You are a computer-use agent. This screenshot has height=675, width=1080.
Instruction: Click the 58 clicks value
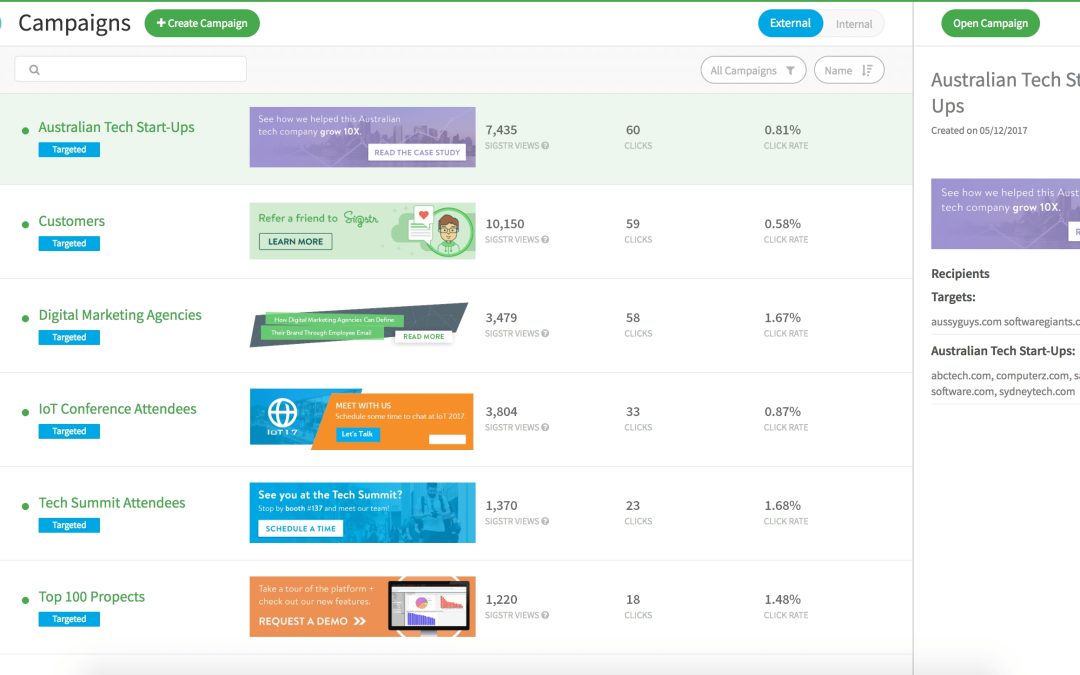[x=633, y=318]
